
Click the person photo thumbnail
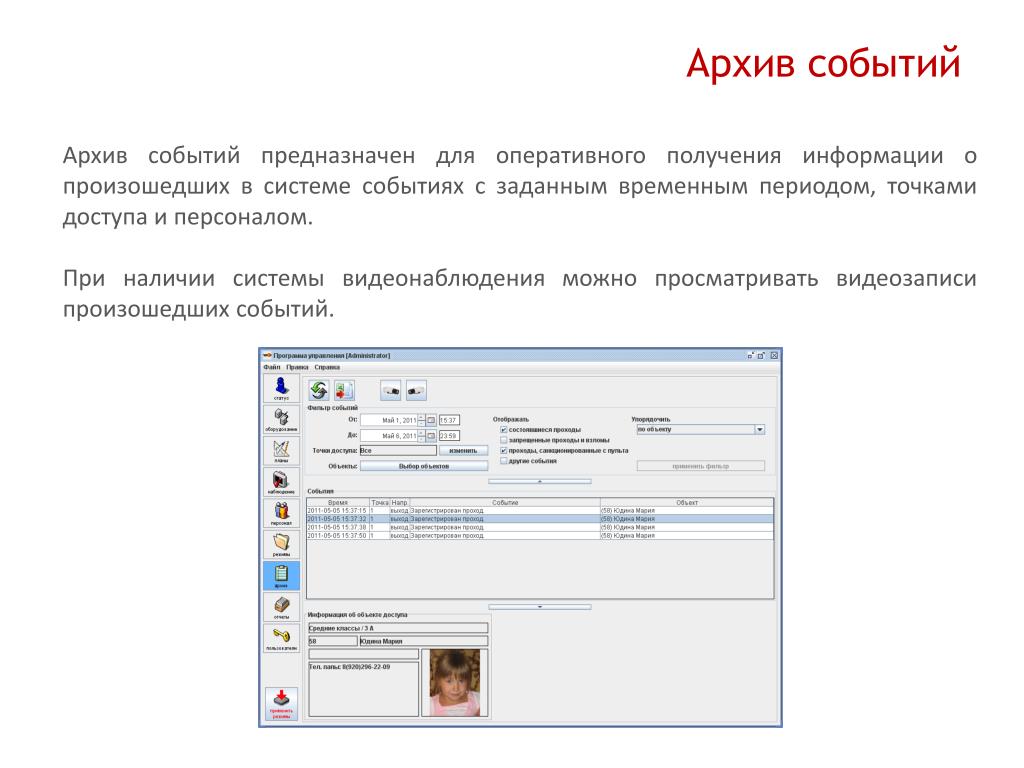coord(455,682)
